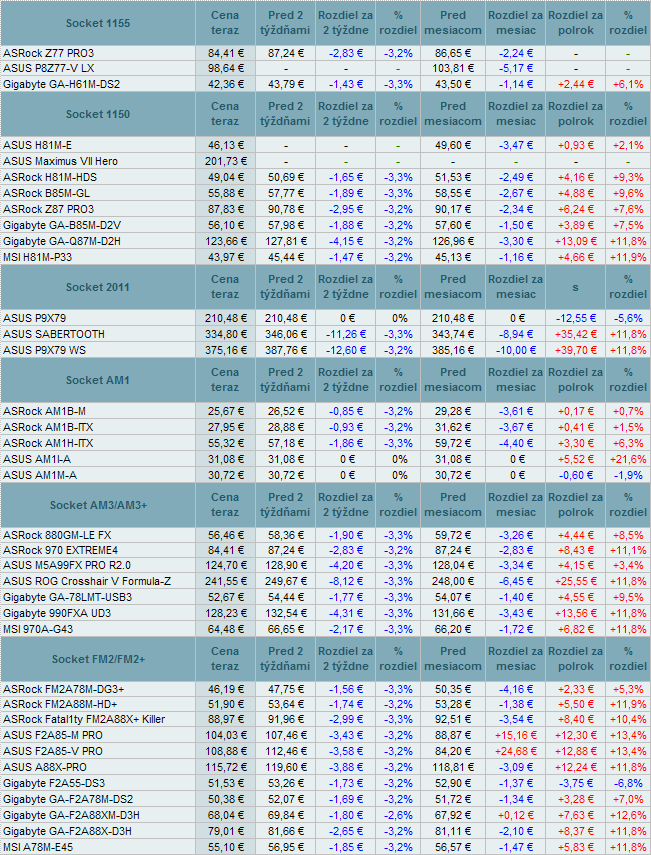
Task: Select ASUS P9X79 product name
Action: (34, 318)
